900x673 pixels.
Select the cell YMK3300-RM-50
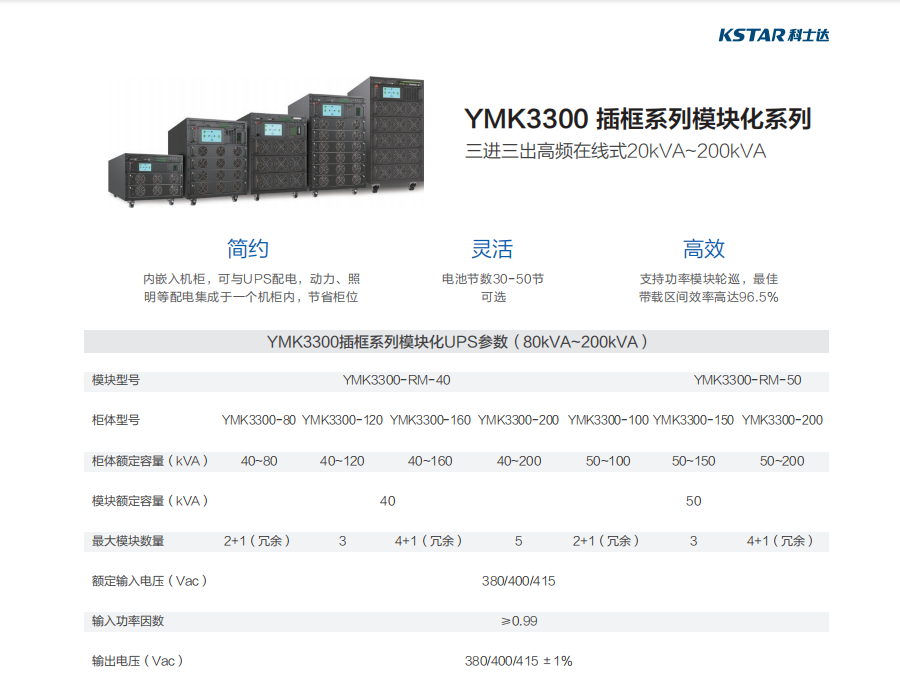tap(747, 380)
